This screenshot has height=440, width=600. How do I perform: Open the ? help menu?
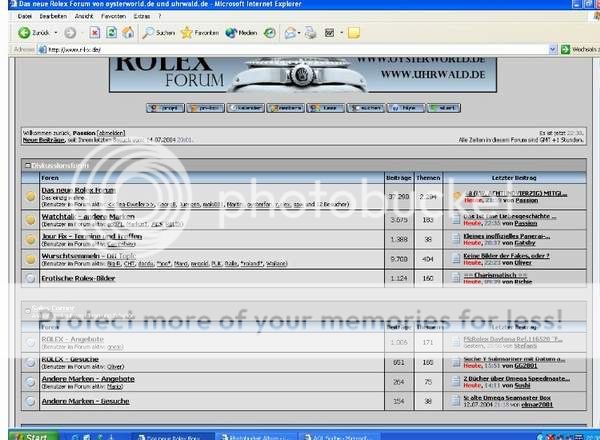pos(160,16)
